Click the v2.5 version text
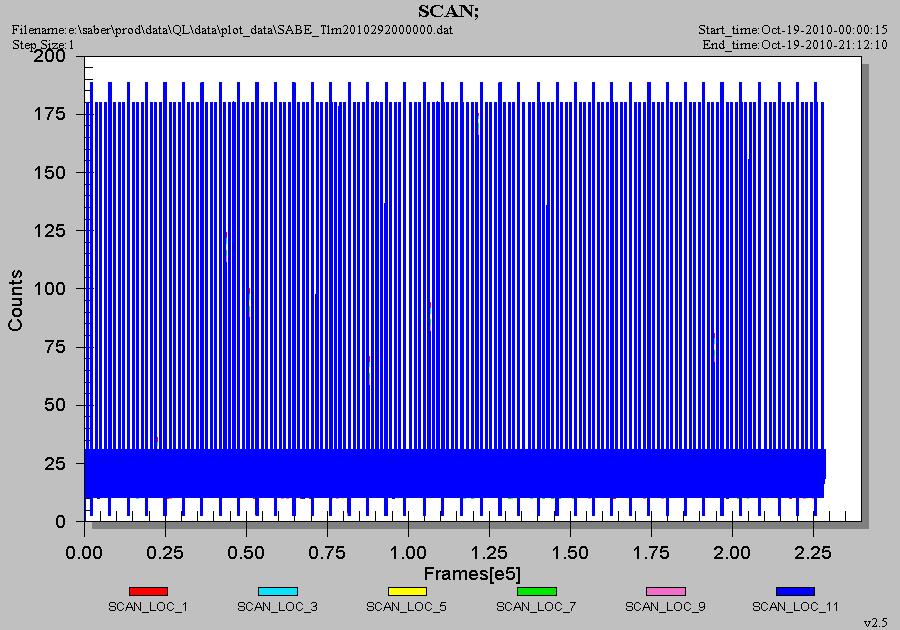 (875, 623)
